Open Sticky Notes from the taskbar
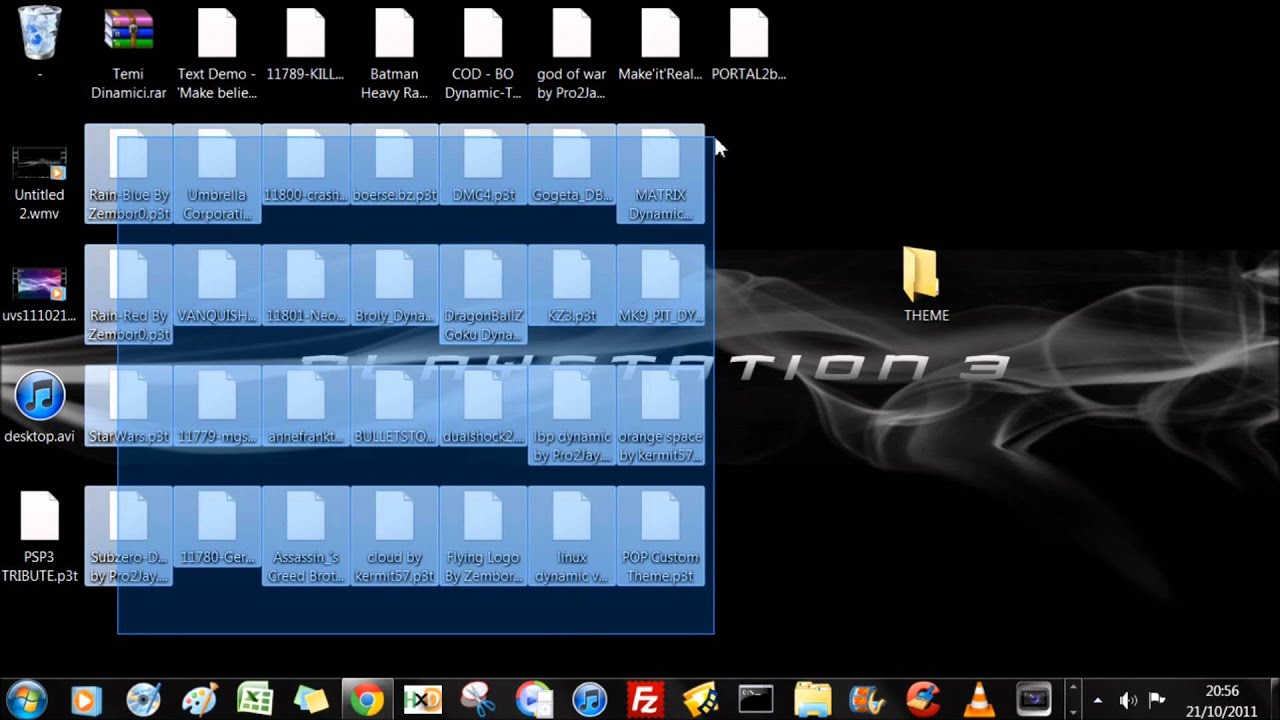 [310, 699]
